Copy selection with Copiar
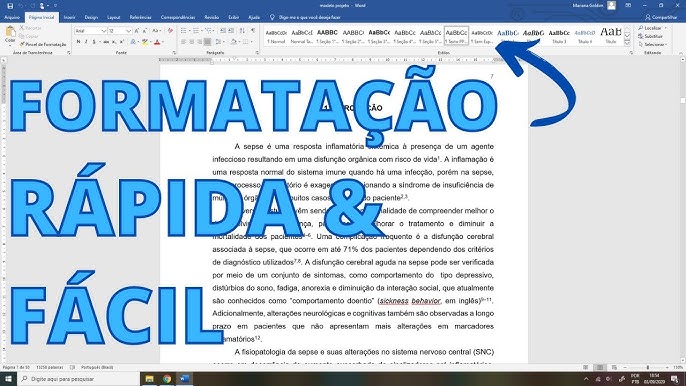Screen dimensions: 686x386 pyautogui.click(x=29, y=36)
